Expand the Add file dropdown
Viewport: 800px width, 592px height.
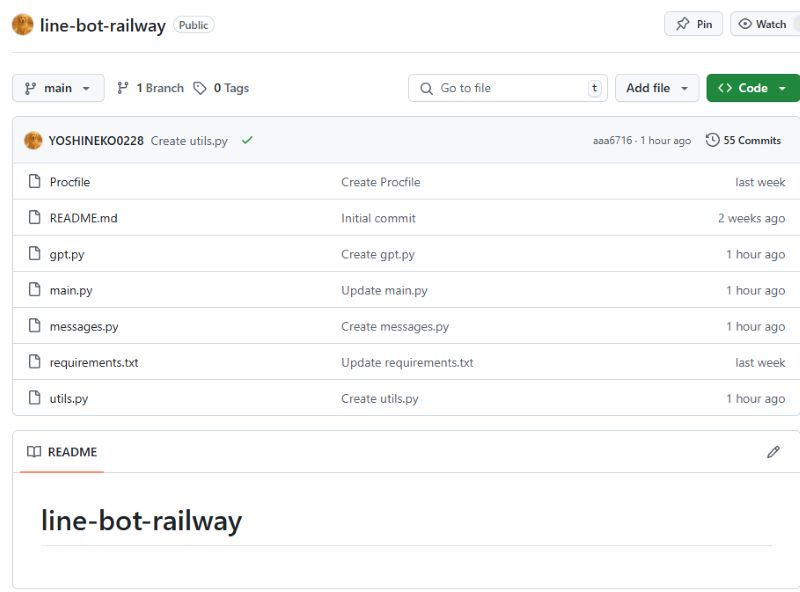tap(657, 88)
